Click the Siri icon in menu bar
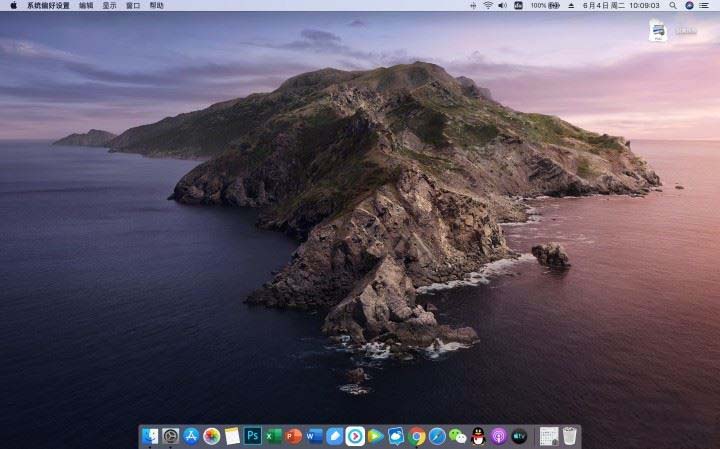The height and width of the screenshot is (449, 720). point(689,6)
